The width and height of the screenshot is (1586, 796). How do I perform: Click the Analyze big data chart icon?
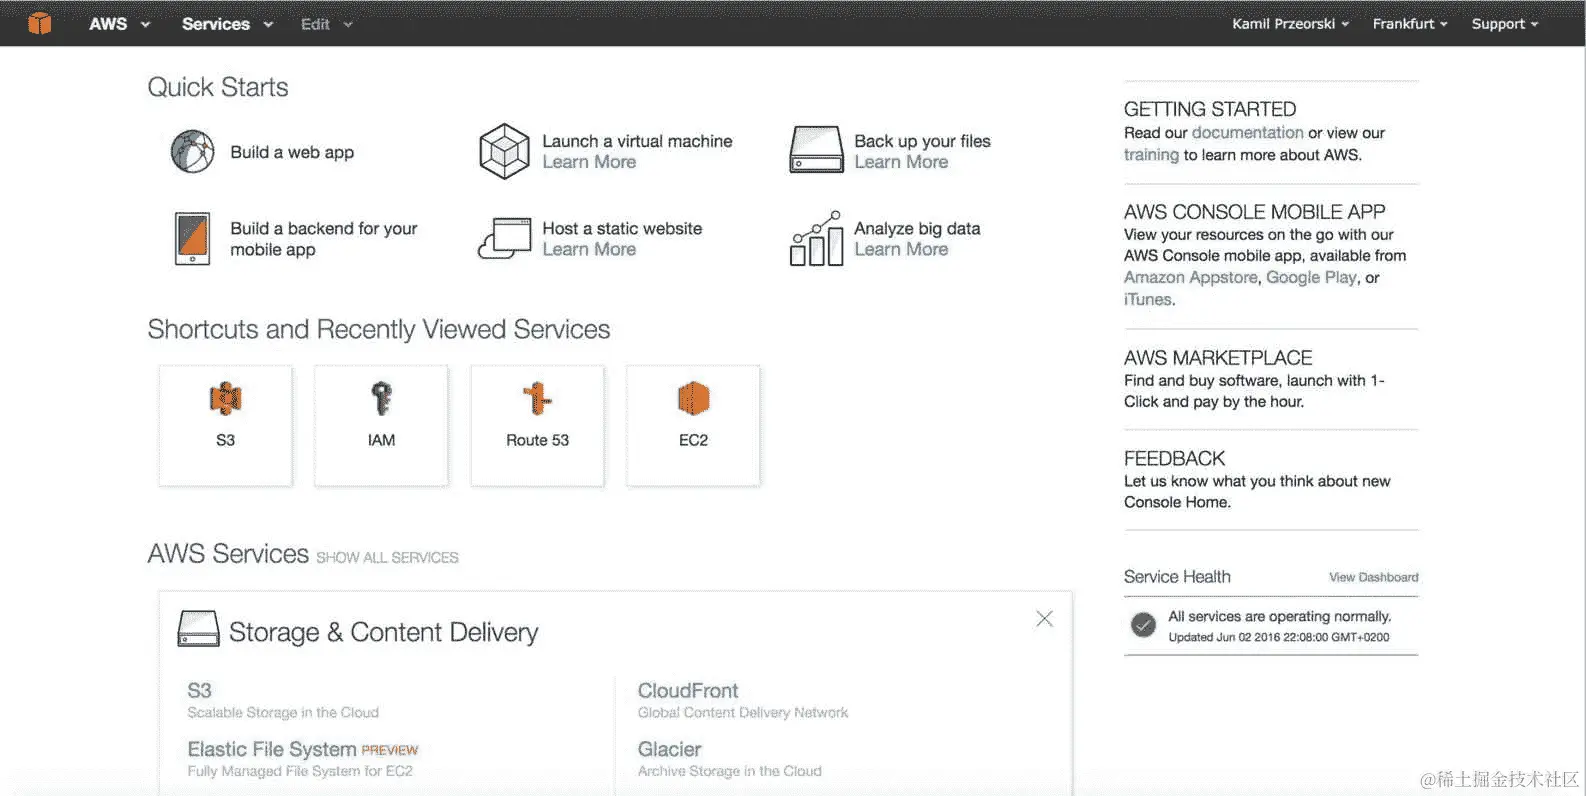click(x=816, y=238)
